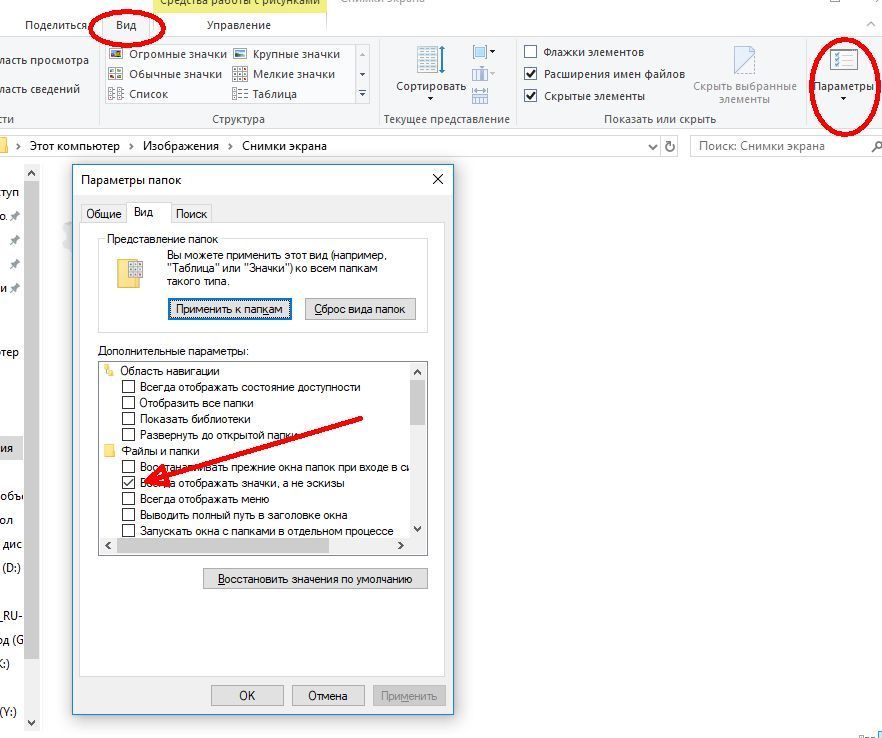882x738 pixels.
Task: Uncheck Расширения имен файлов
Action: (x=531, y=74)
